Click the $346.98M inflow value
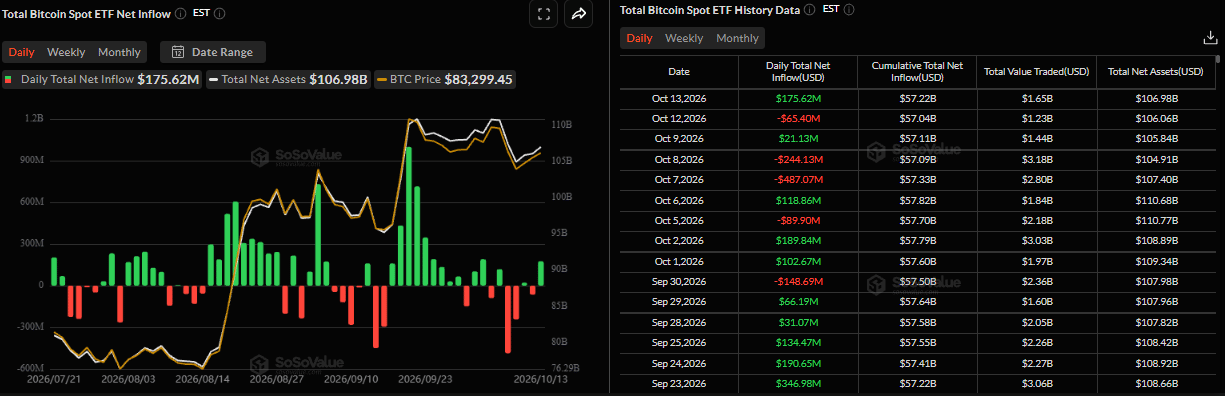The width and height of the screenshot is (1225, 396). pos(797,383)
